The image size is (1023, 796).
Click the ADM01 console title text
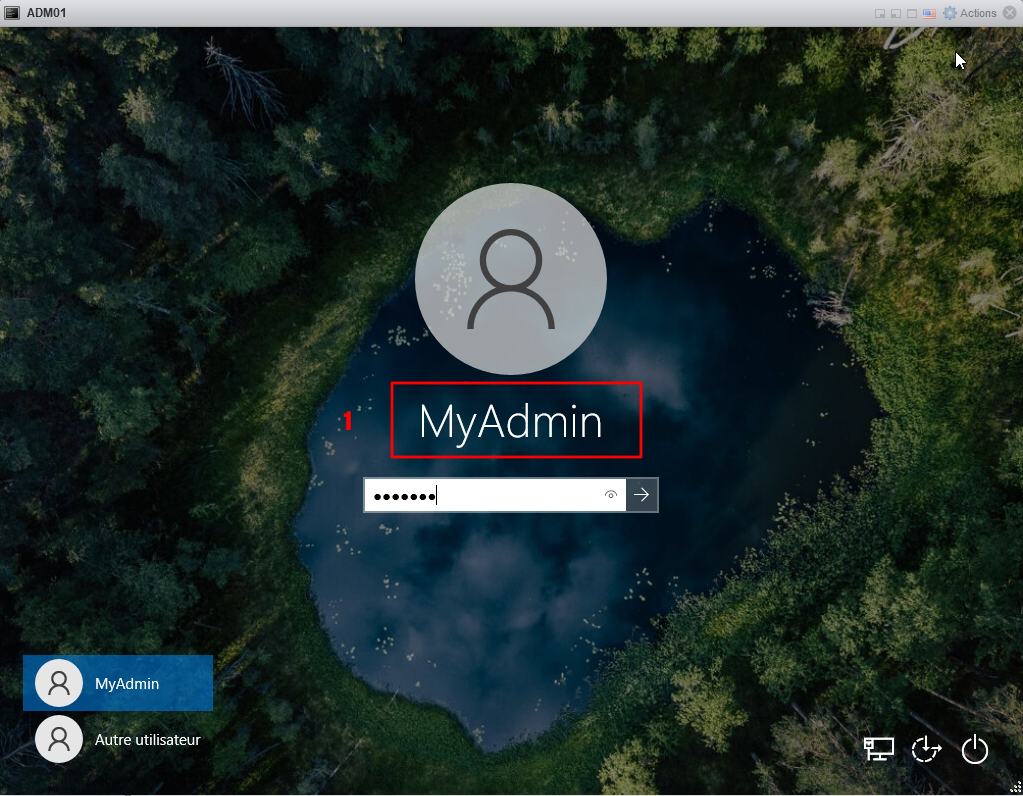[46, 13]
